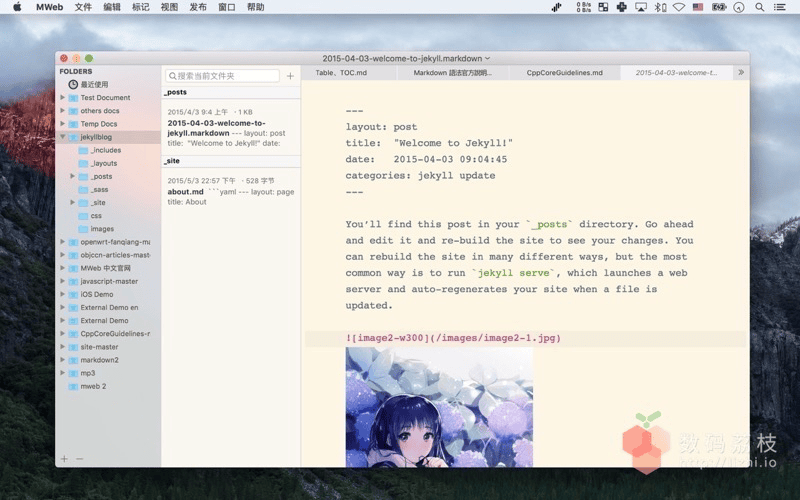Expand the others docs folder
800x500 pixels.
62,110
